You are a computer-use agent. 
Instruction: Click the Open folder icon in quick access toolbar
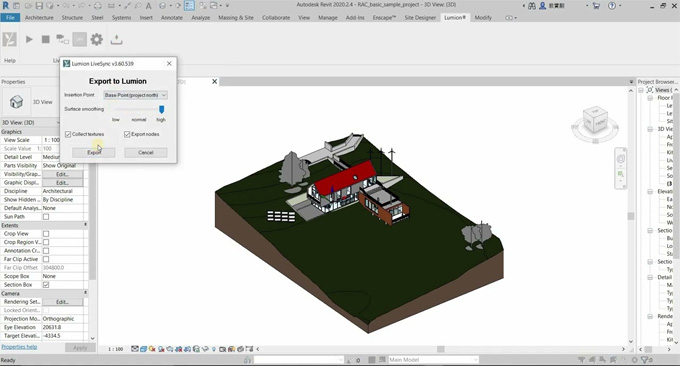[29, 6]
